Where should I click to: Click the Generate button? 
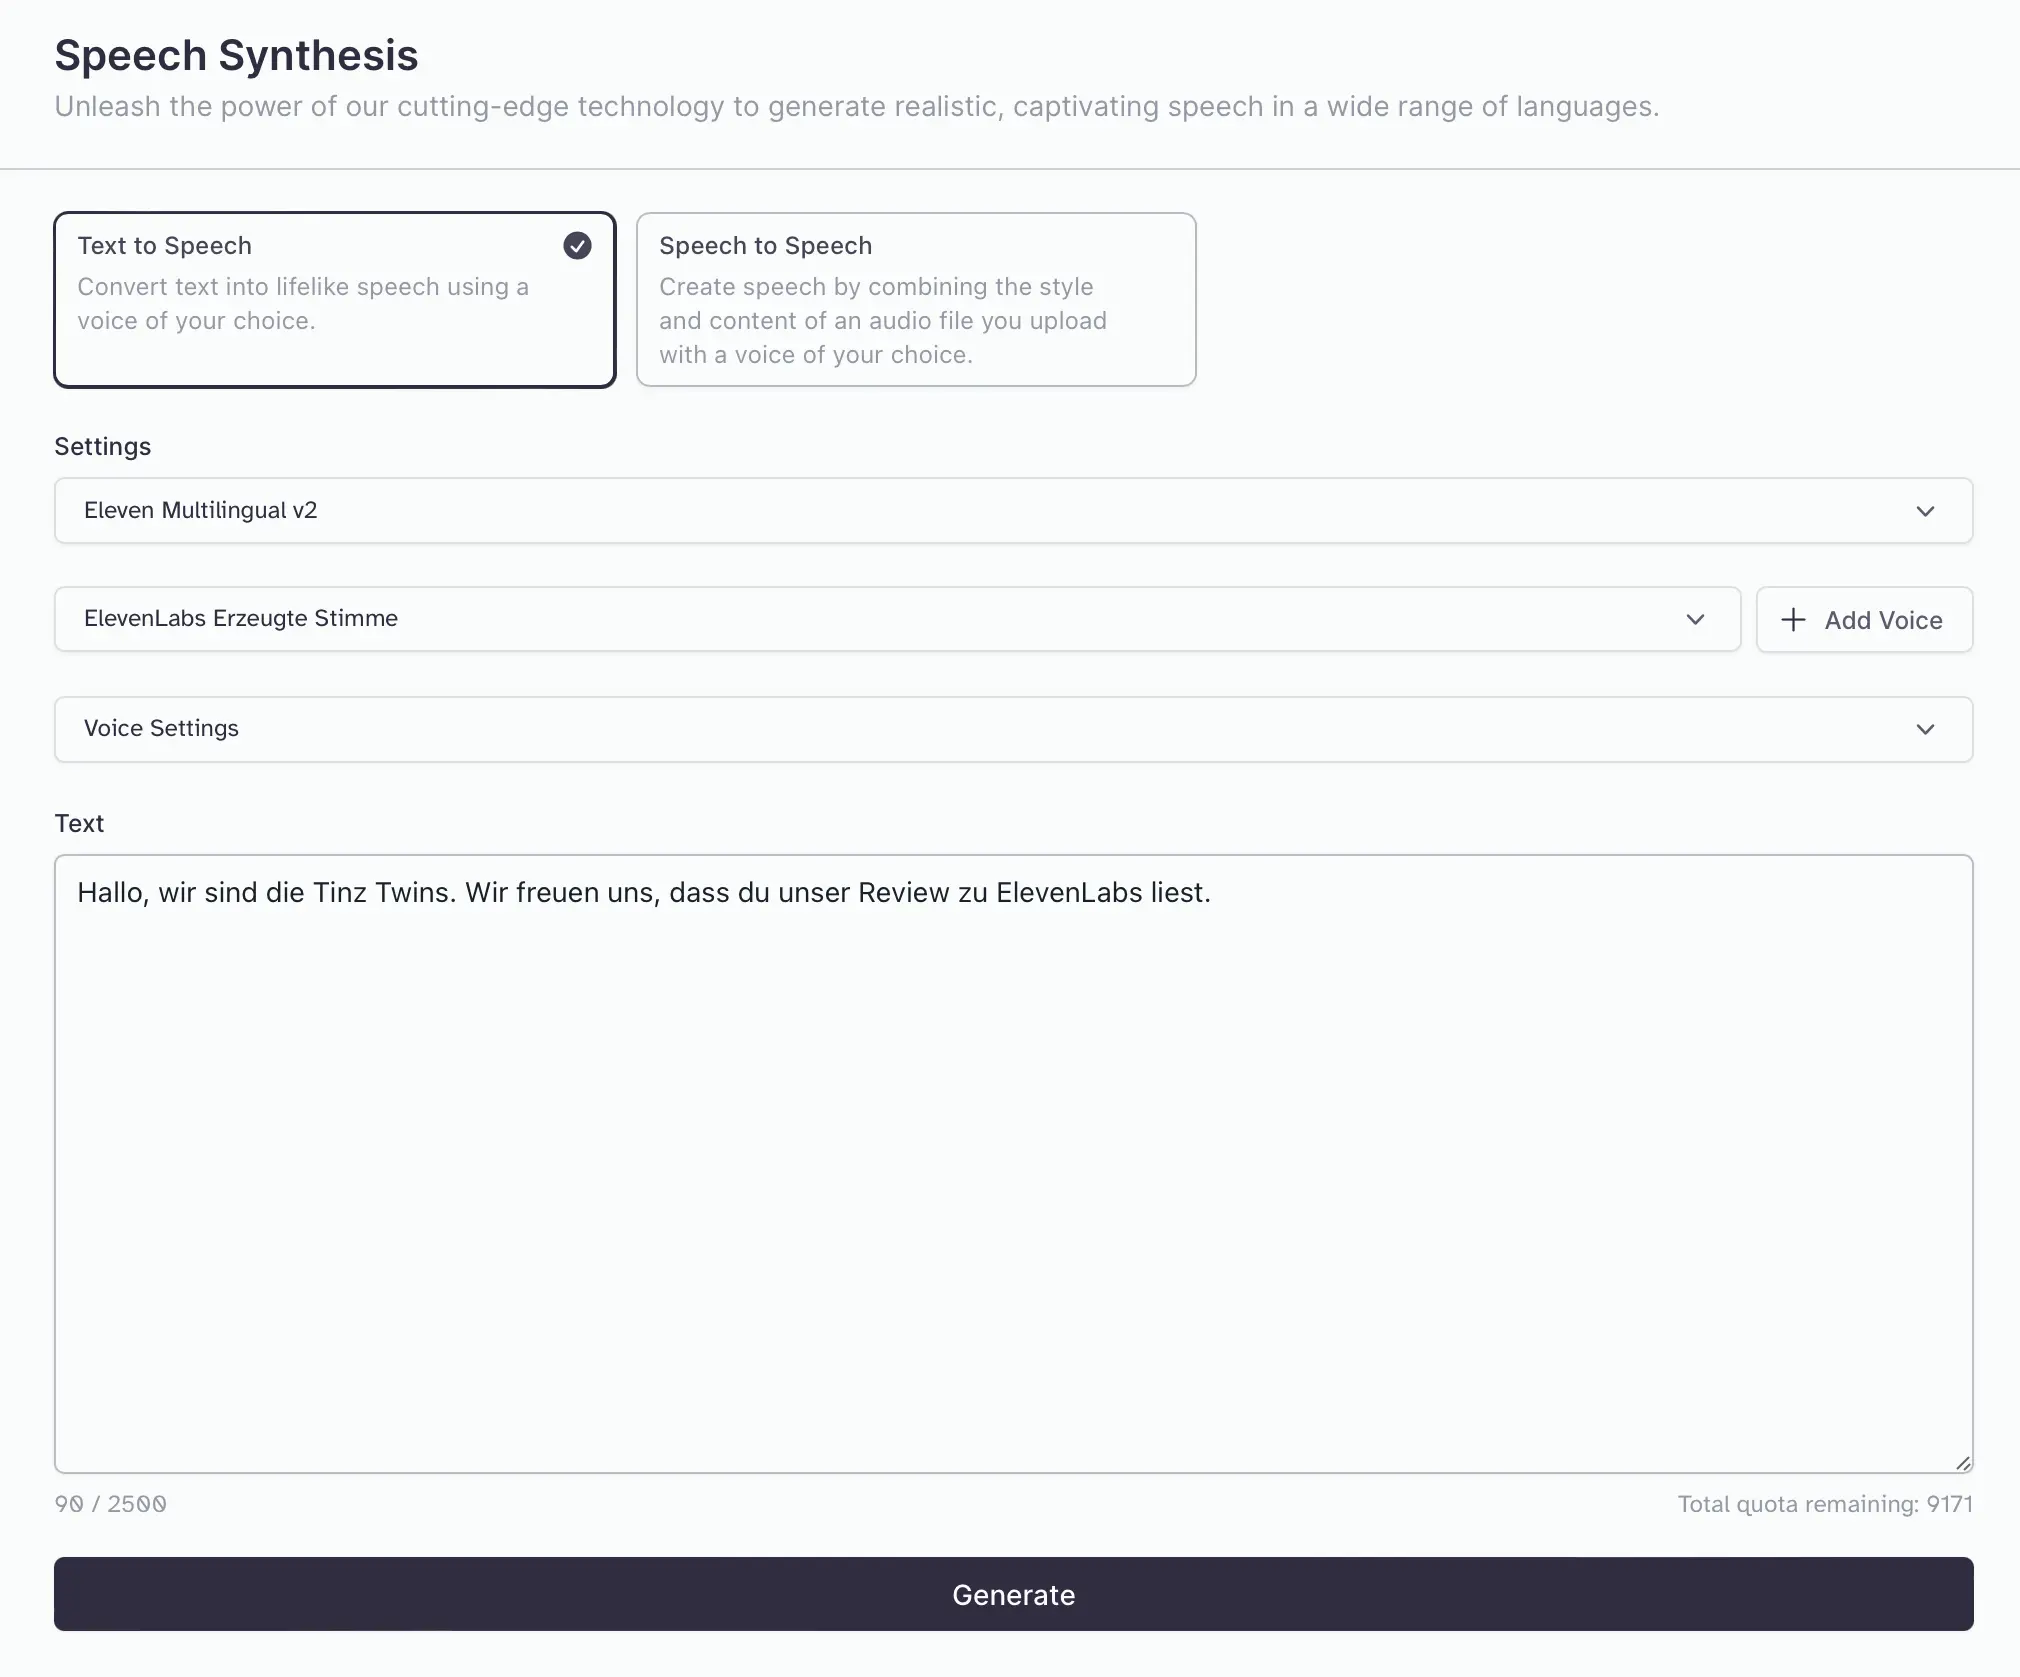[x=1013, y=1594]
